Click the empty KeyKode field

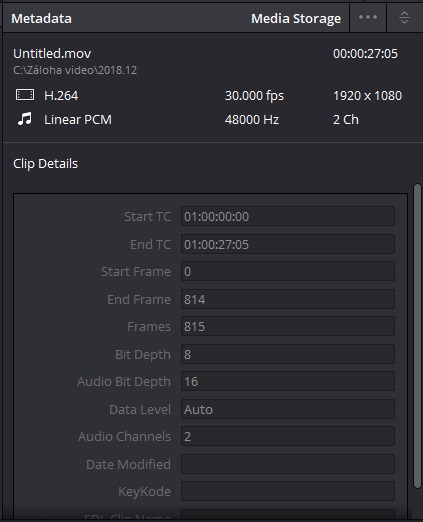[288, 491]
